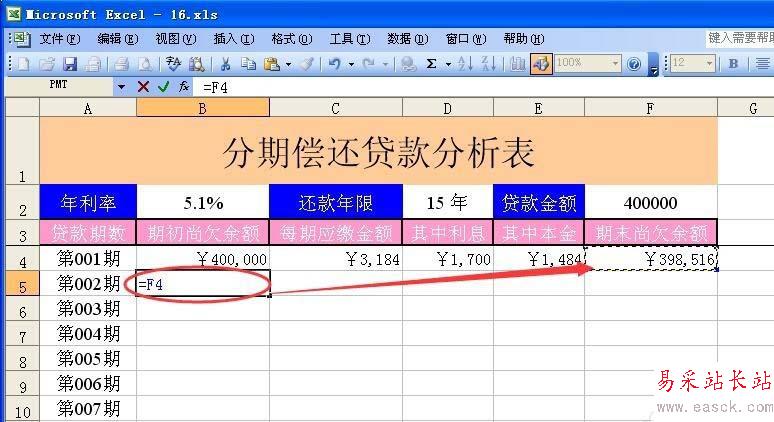This screenshot has height=422, width=774.
Task: Click the AutoSum sigma icon
Action: 431,64
